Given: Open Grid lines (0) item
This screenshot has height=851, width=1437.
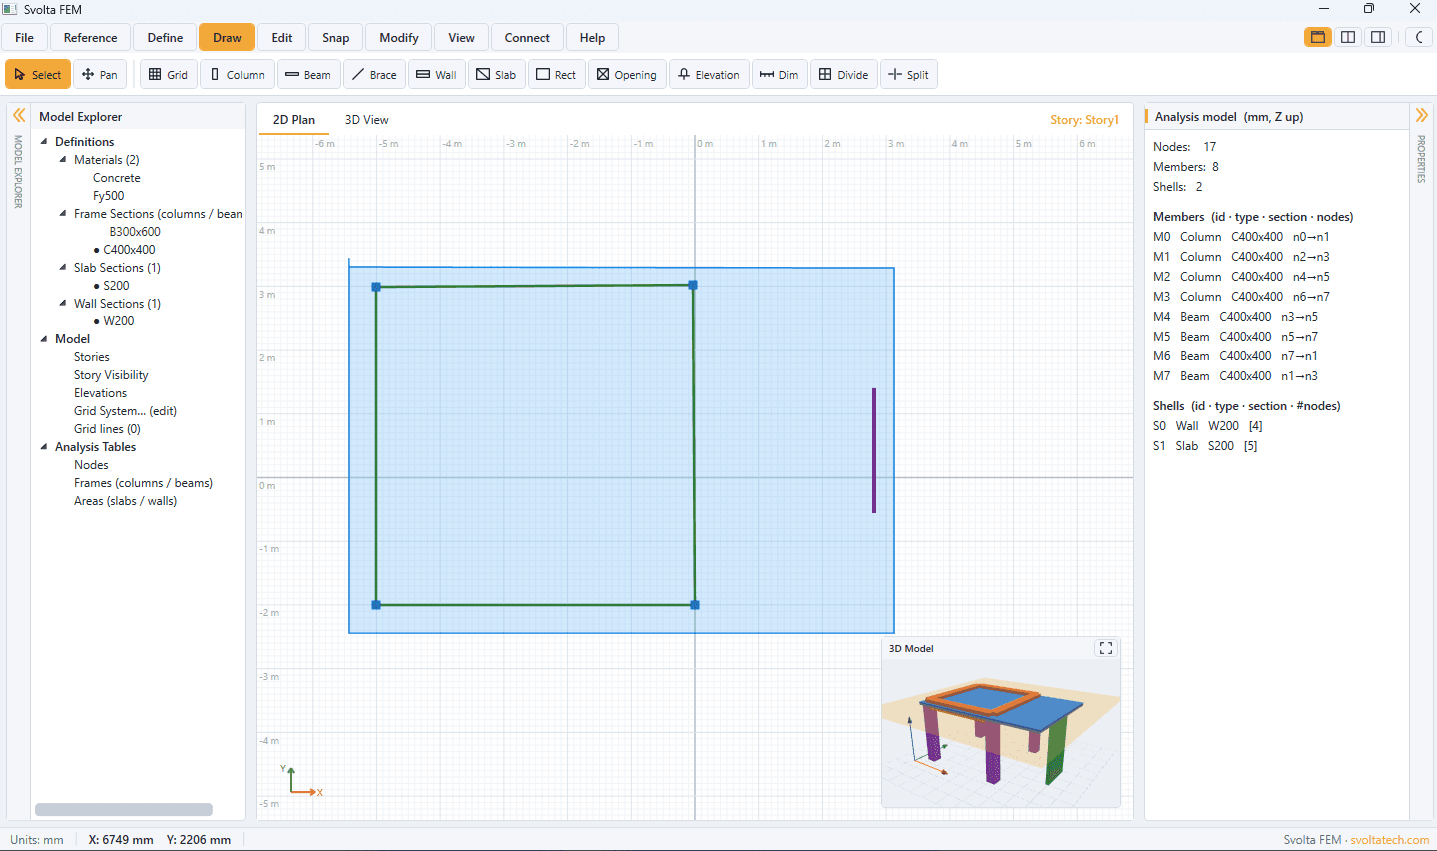Looking at the screenshot, I should (107, 429).
